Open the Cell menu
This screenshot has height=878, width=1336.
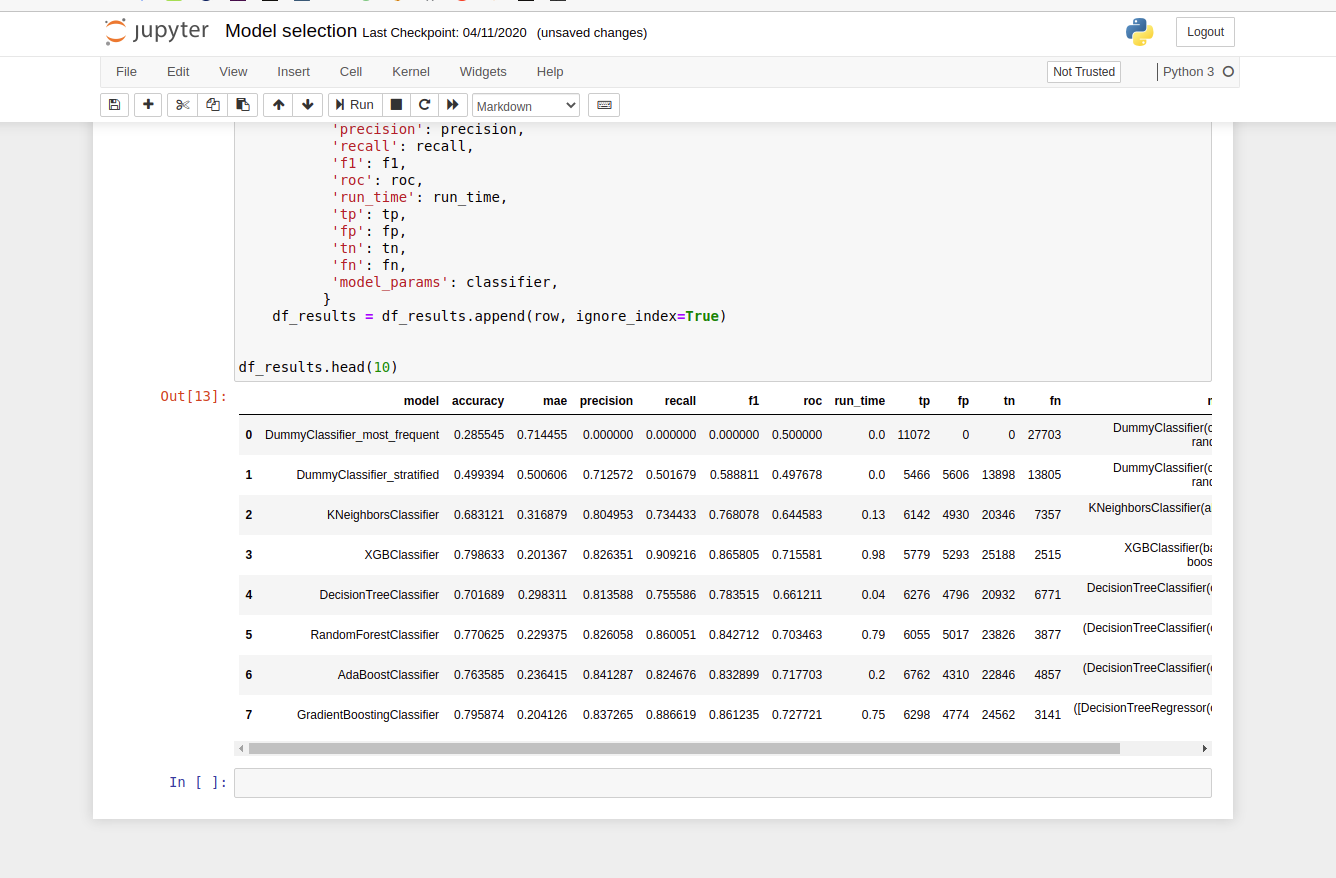tap(351, 72)
